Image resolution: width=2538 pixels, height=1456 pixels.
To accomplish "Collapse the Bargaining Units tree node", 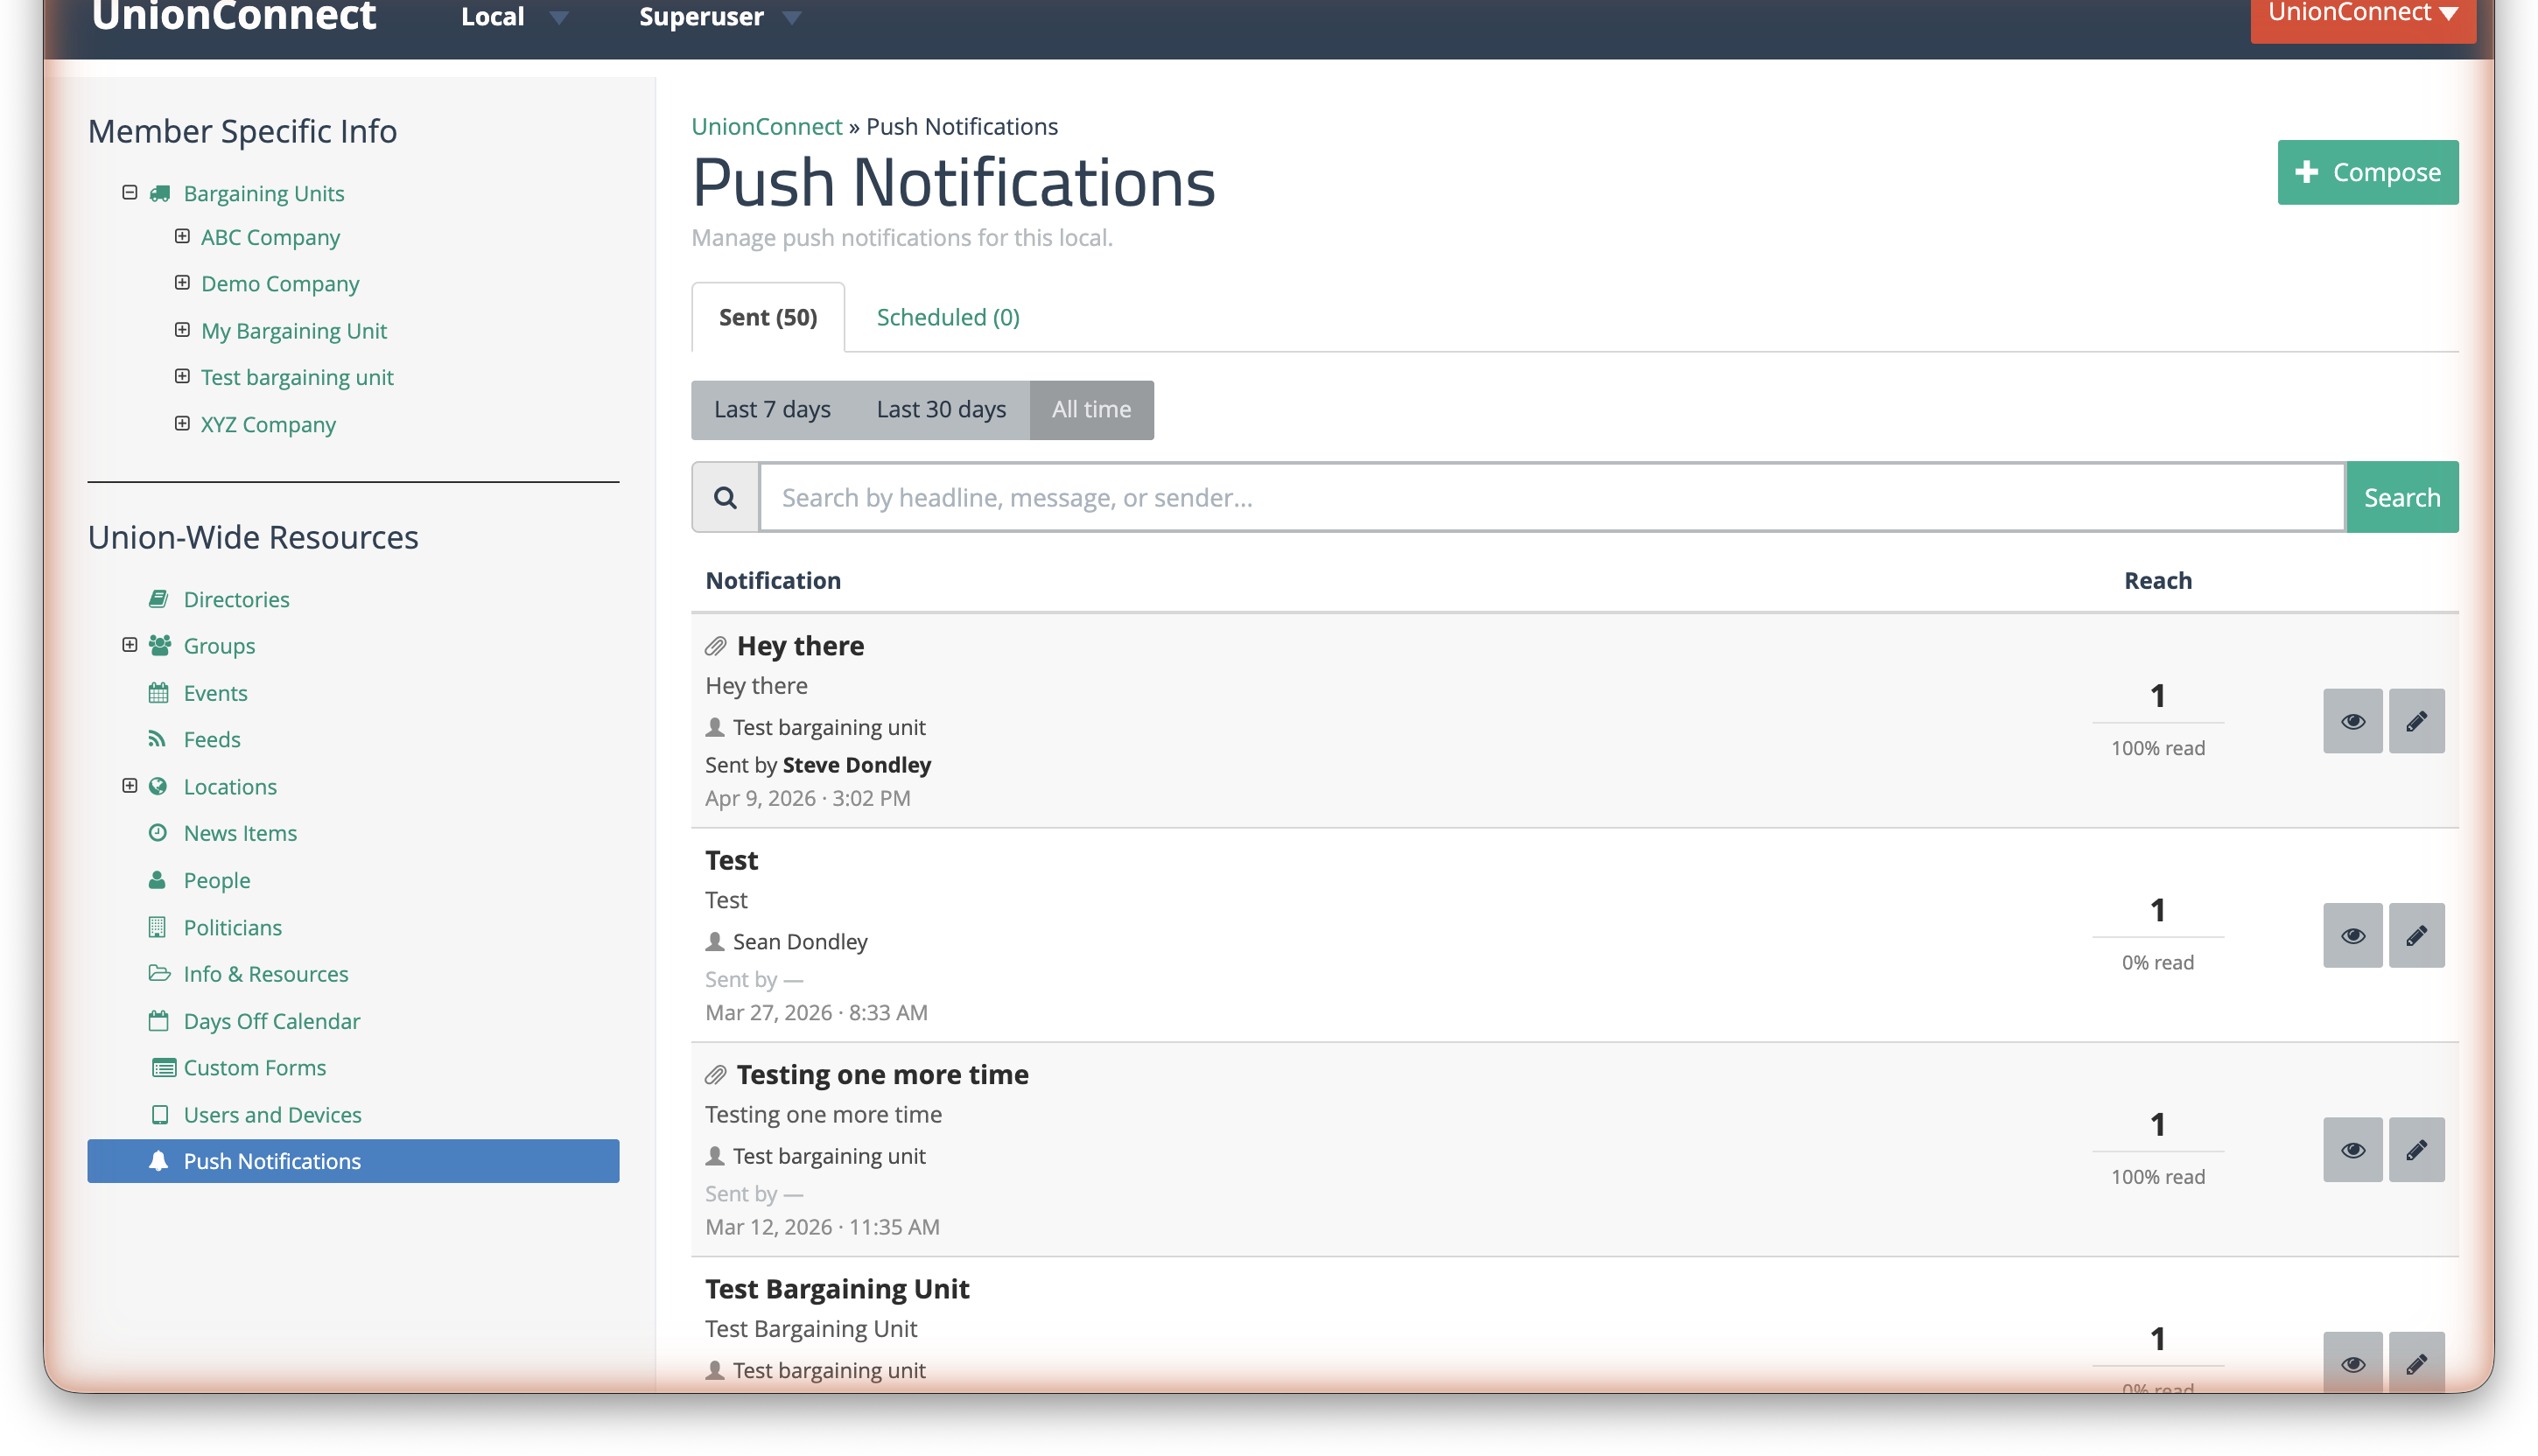I will click(130, 192).
